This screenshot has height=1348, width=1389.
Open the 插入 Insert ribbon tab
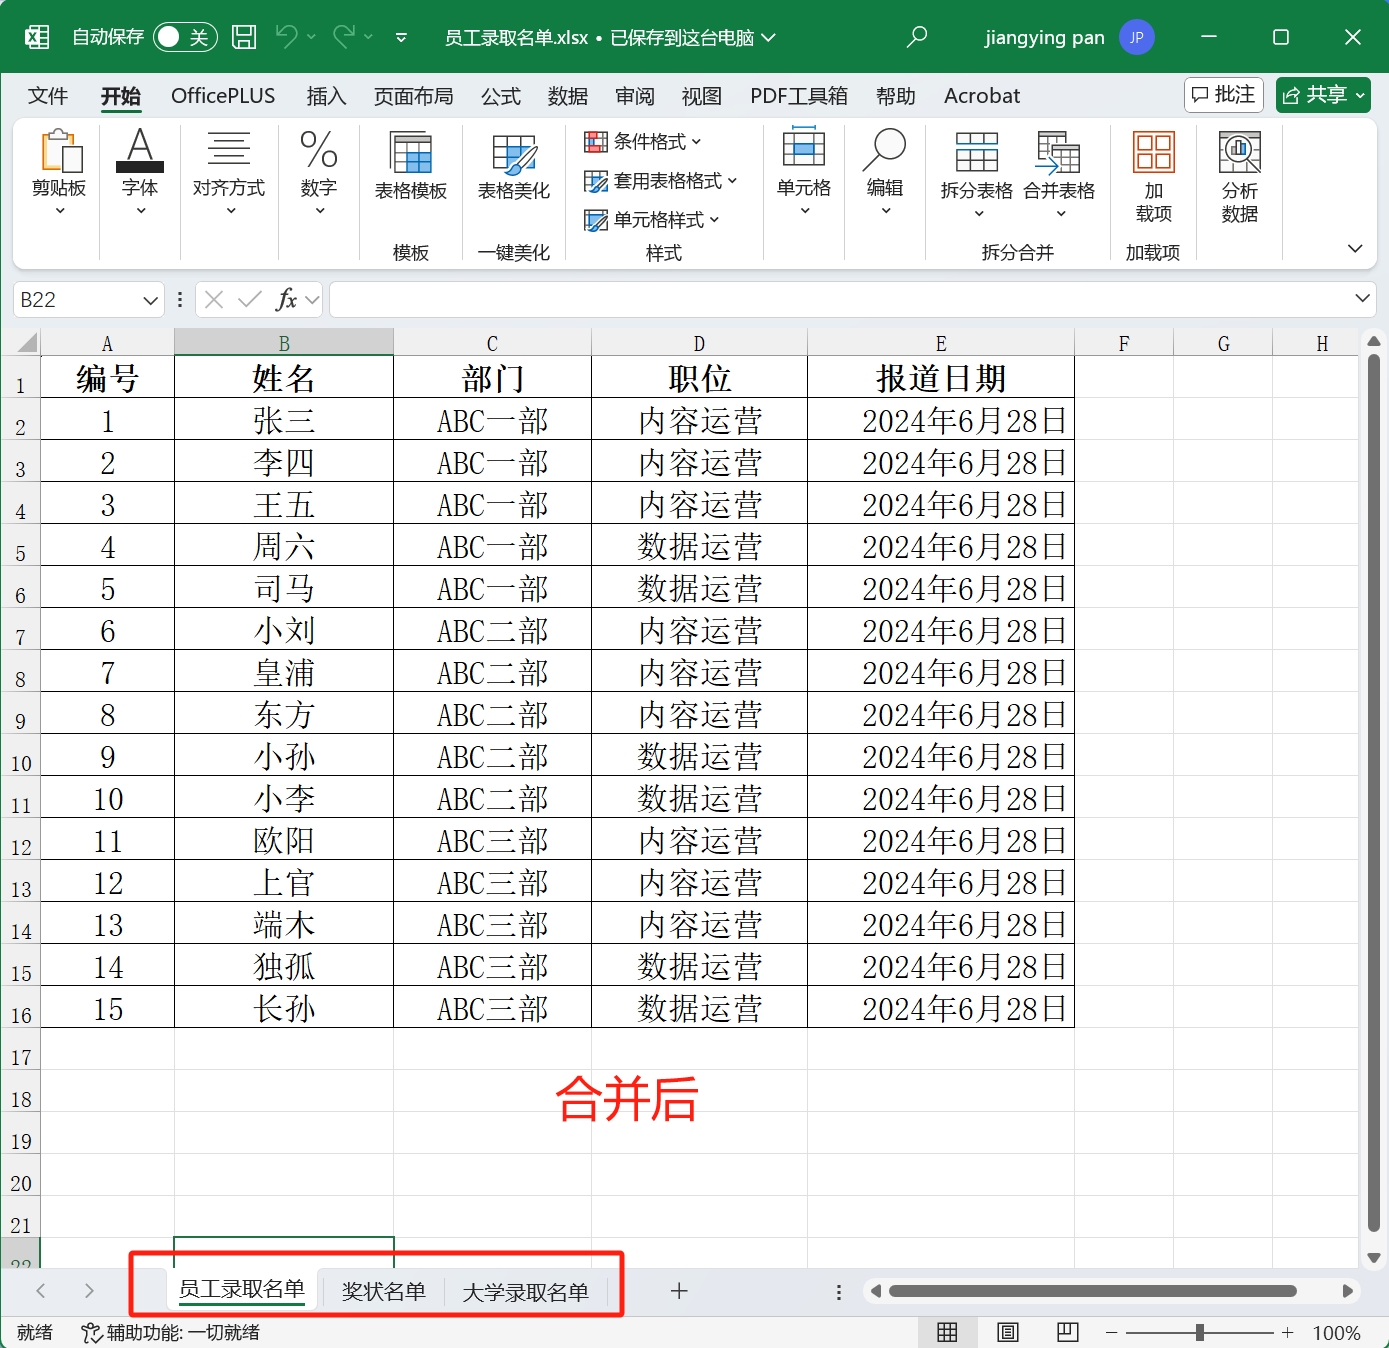point(326,96)
